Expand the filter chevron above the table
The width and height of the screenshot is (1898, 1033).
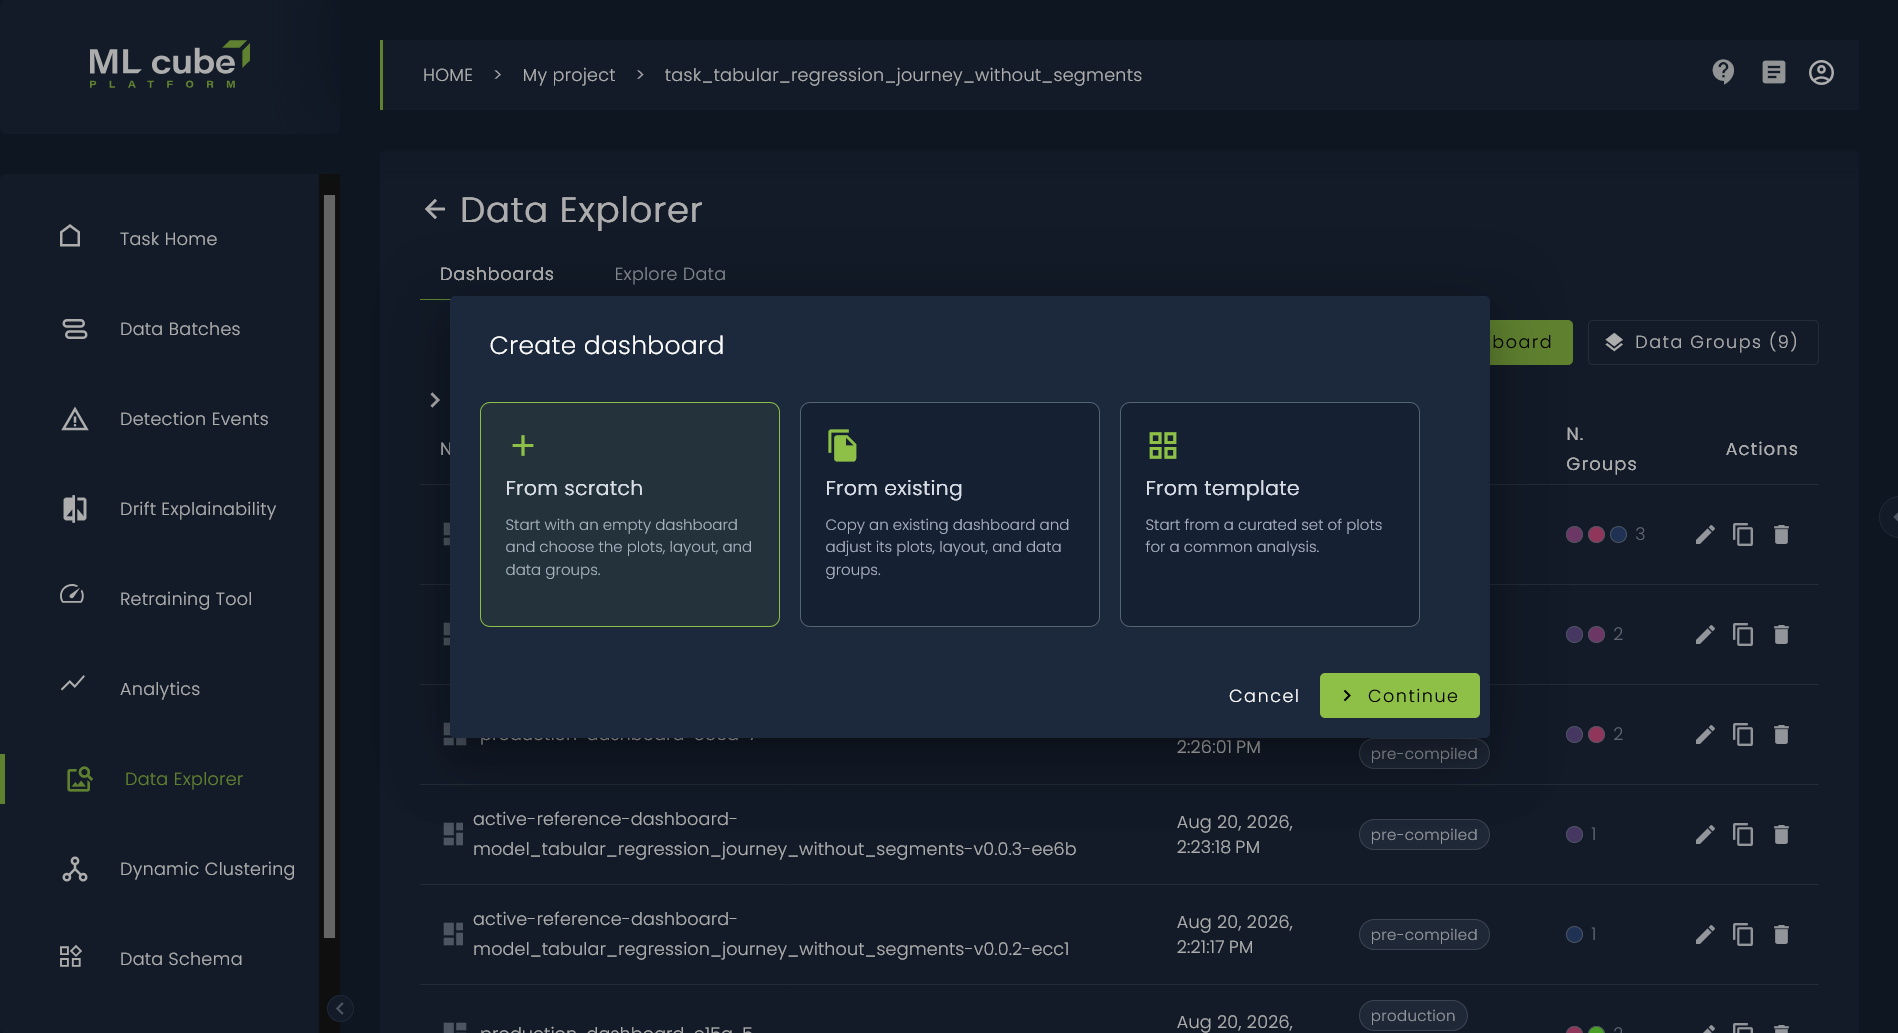coord(435,400)
